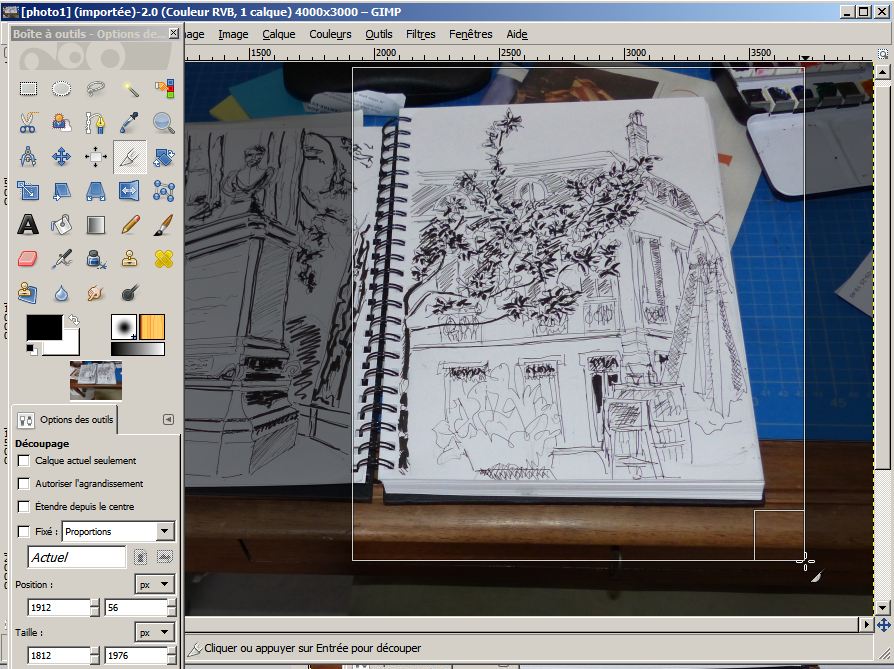This screenshot has height=669, width=894.
Task: Select the Flip tool
Action: pyautogui.click(x=130, y=191)
